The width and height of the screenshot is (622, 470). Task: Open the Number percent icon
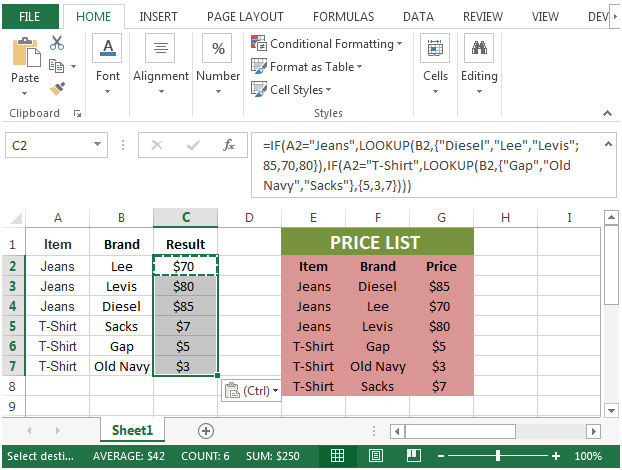217,48
